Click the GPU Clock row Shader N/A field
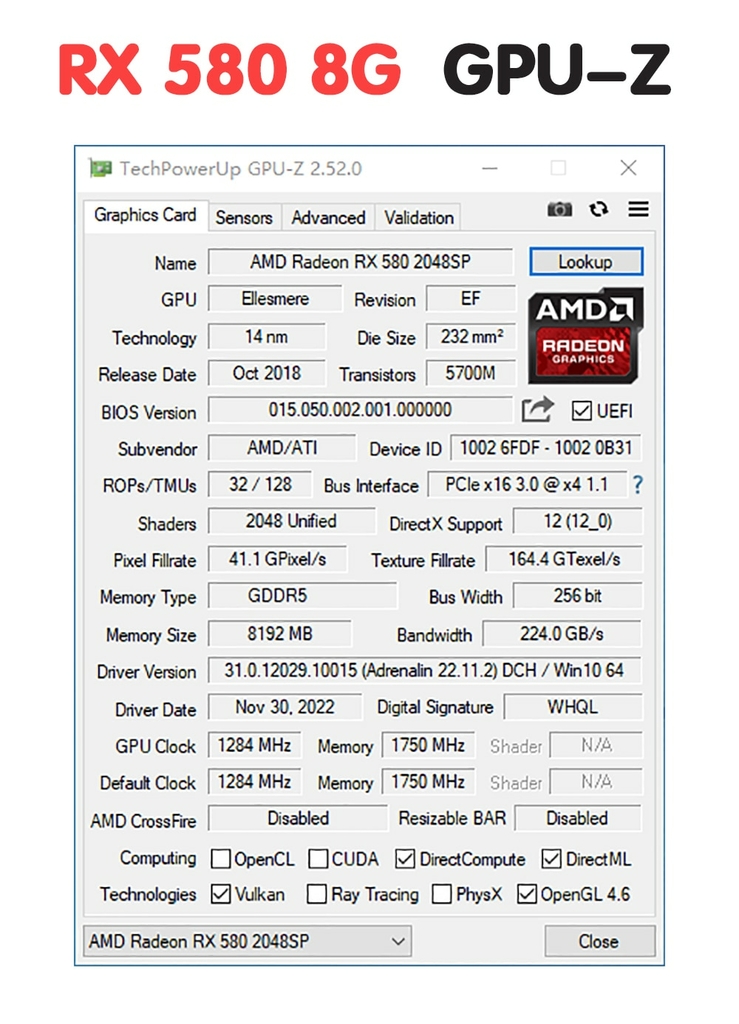The image size is (739, 1024). pyautogui.click(x=597, y=745)
